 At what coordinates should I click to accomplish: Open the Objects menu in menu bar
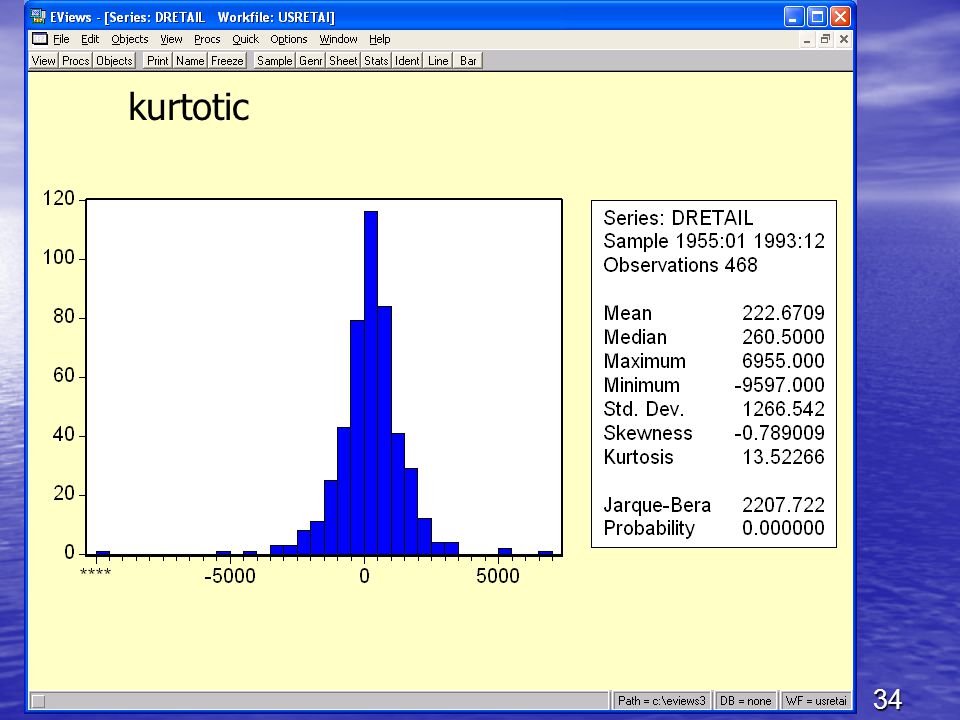tap(130, 39)
